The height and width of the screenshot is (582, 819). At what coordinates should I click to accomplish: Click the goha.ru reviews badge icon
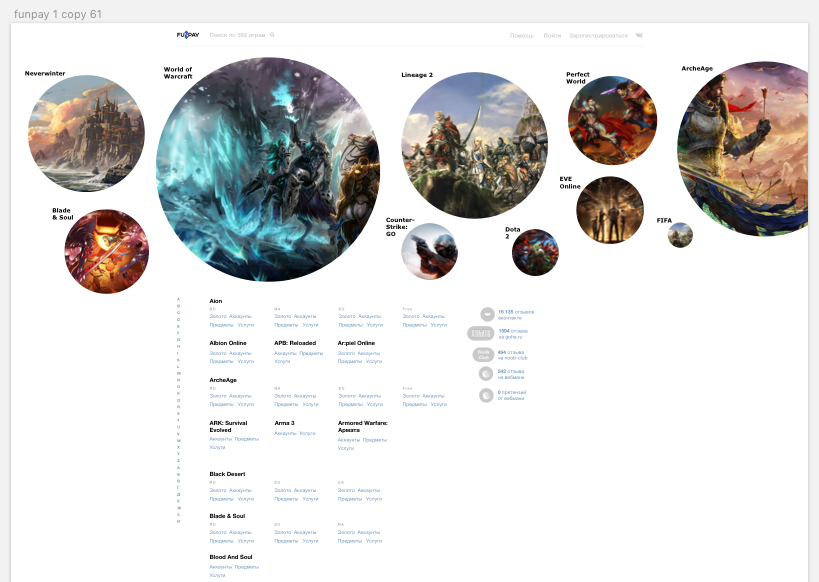tap(481, 333)
